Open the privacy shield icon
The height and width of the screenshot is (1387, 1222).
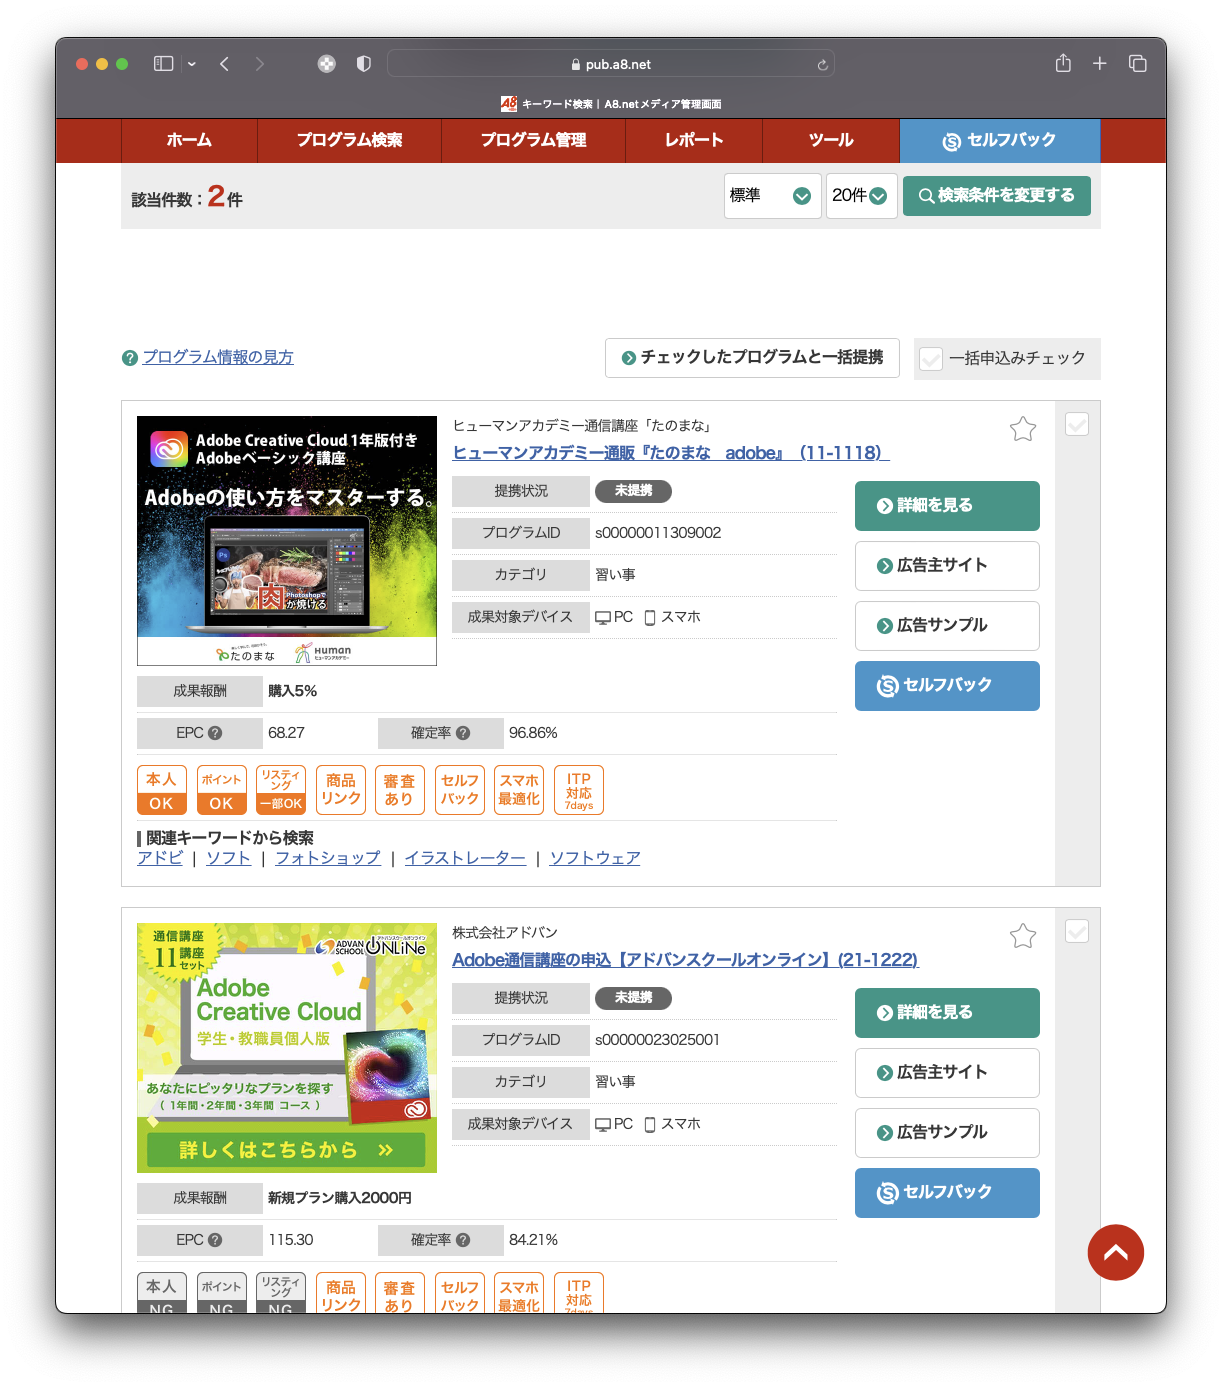pos(364,64)
